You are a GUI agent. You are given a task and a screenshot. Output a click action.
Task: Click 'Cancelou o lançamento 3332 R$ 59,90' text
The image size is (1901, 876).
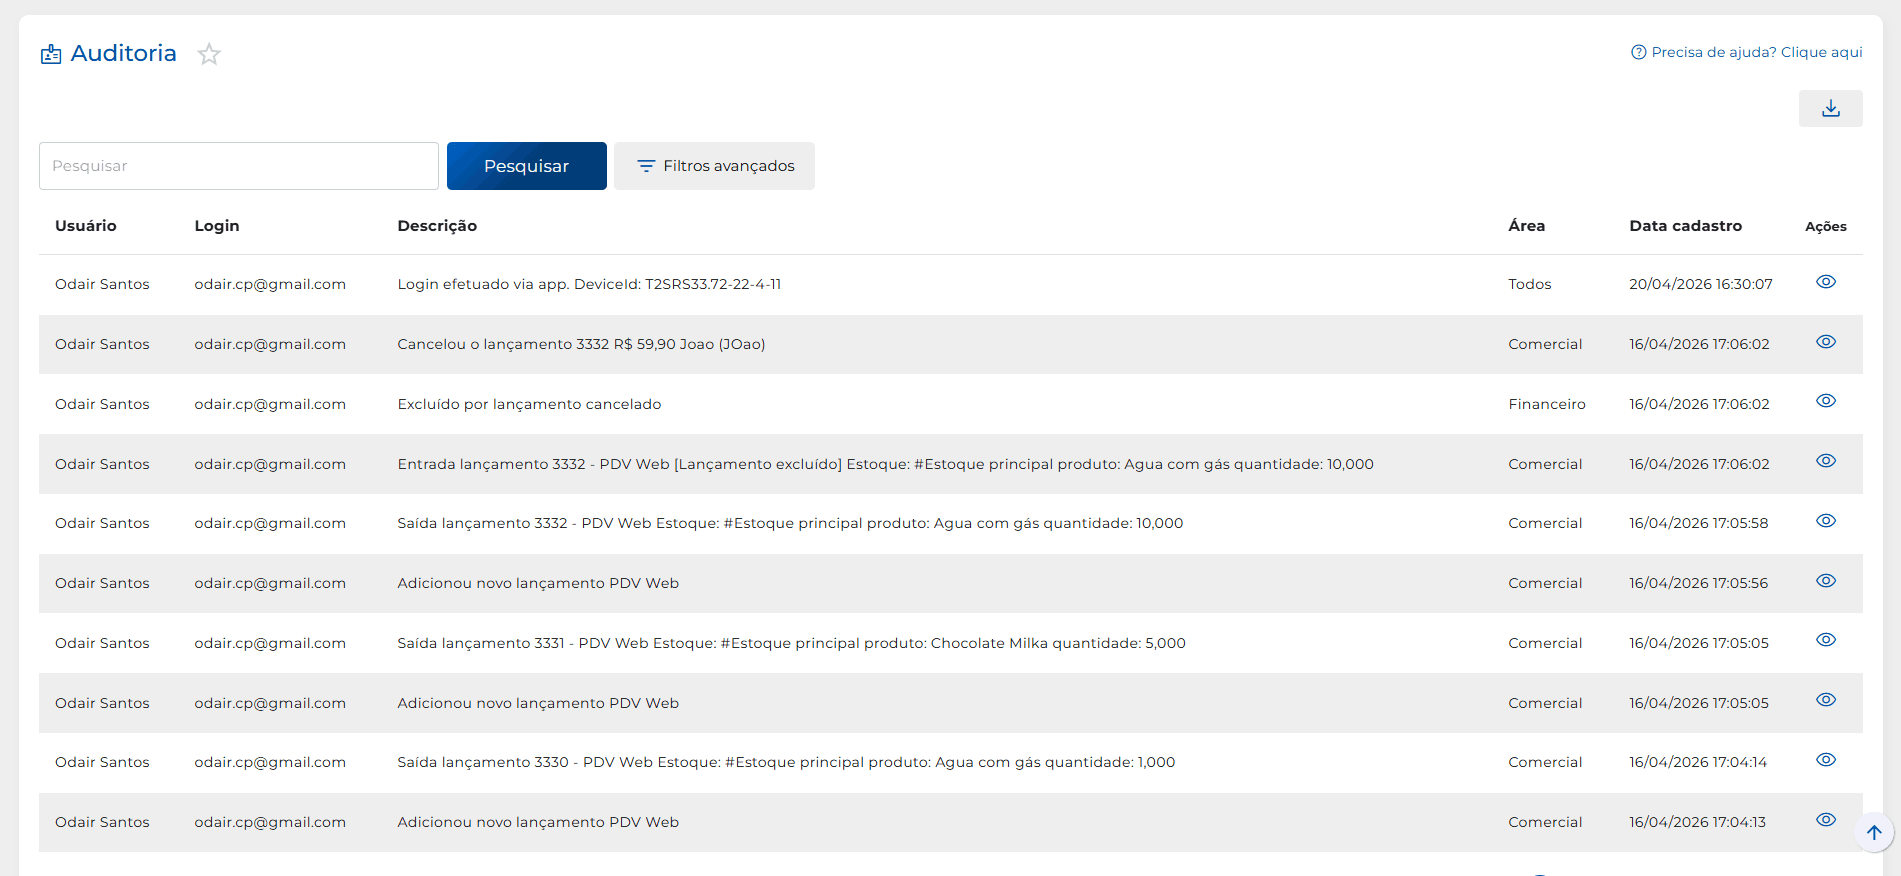pyautogui.click(x=581, y=344)
